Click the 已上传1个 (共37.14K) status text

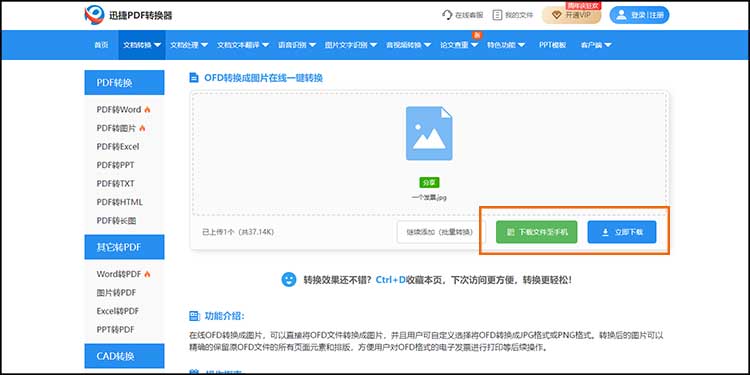(238, 232)
